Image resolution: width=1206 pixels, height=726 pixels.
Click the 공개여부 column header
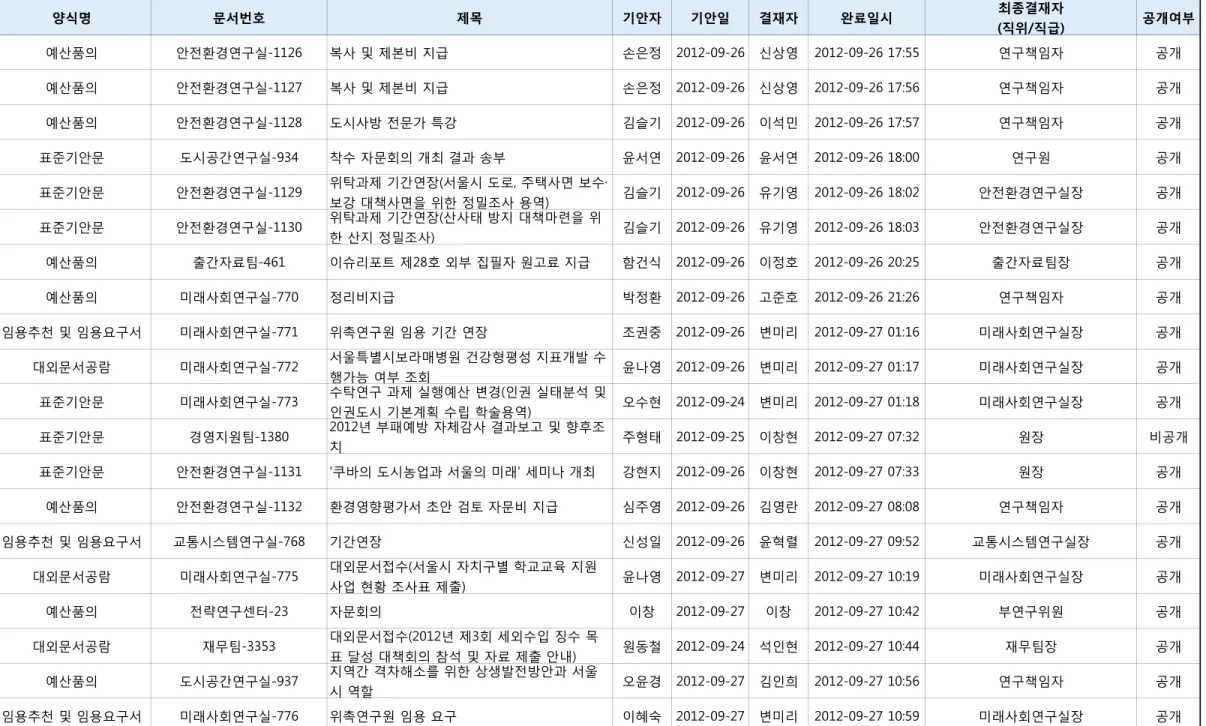[1168, 18]
